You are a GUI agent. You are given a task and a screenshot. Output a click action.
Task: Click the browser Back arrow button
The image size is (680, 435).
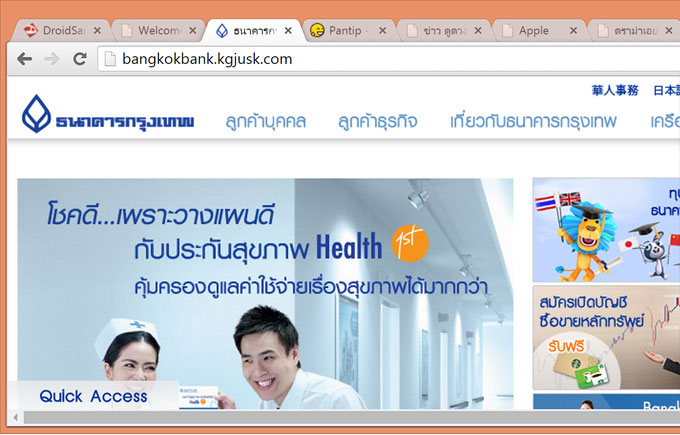click(x=23, y=59)
